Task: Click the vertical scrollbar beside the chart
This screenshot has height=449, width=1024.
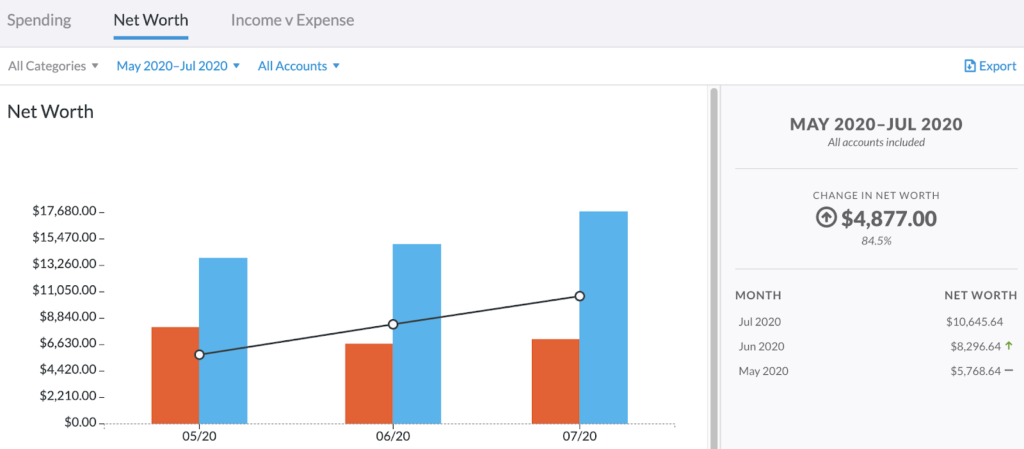Action: [x=714, y=268]
